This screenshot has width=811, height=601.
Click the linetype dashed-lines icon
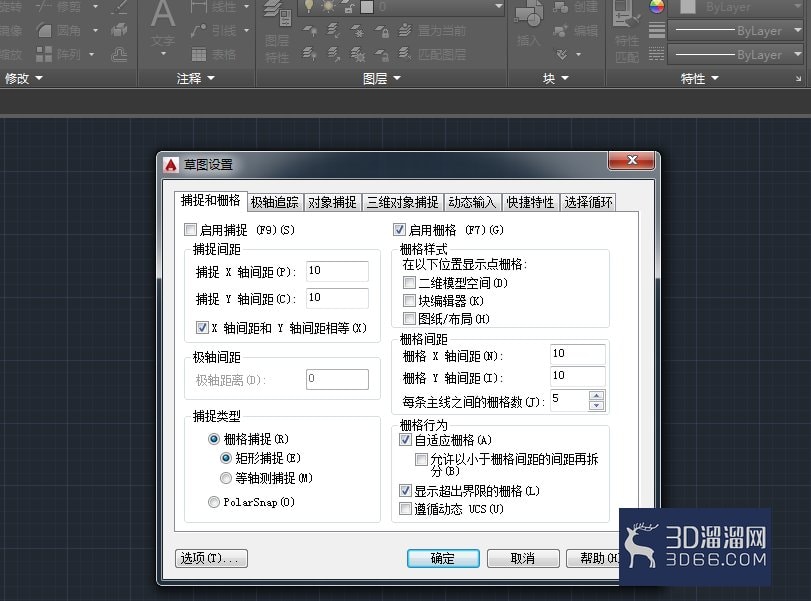657,54
